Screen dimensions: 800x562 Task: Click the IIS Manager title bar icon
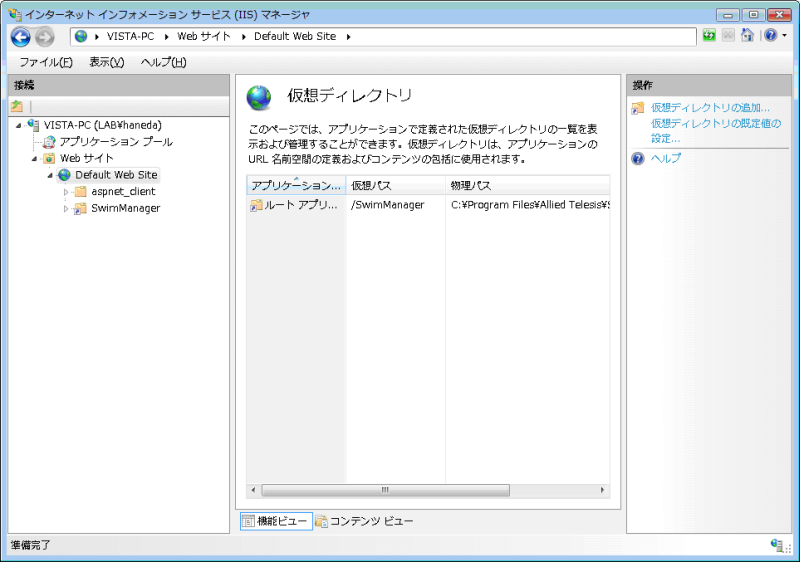[15, 14]
